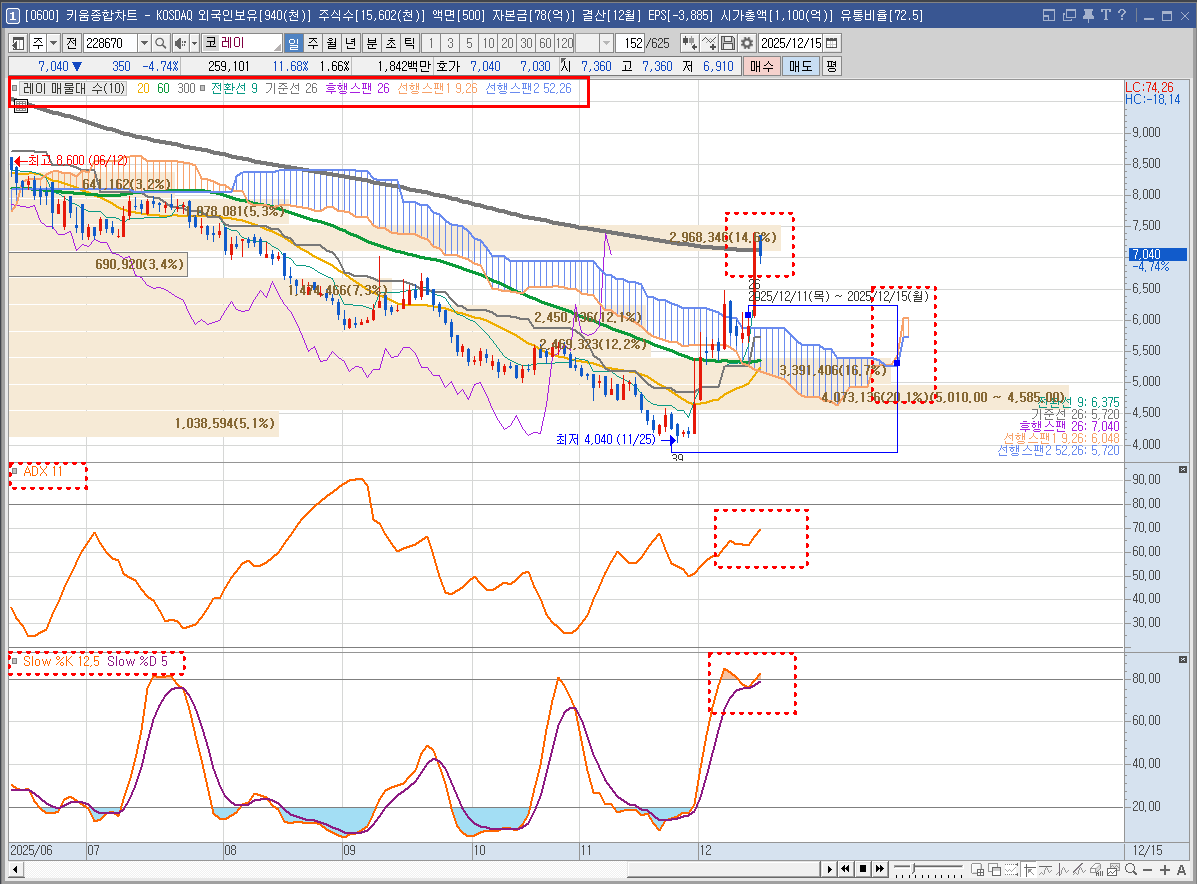Click the T font icon in title bar
The image size is (1197, 884).
click(x=1105, y=15)
